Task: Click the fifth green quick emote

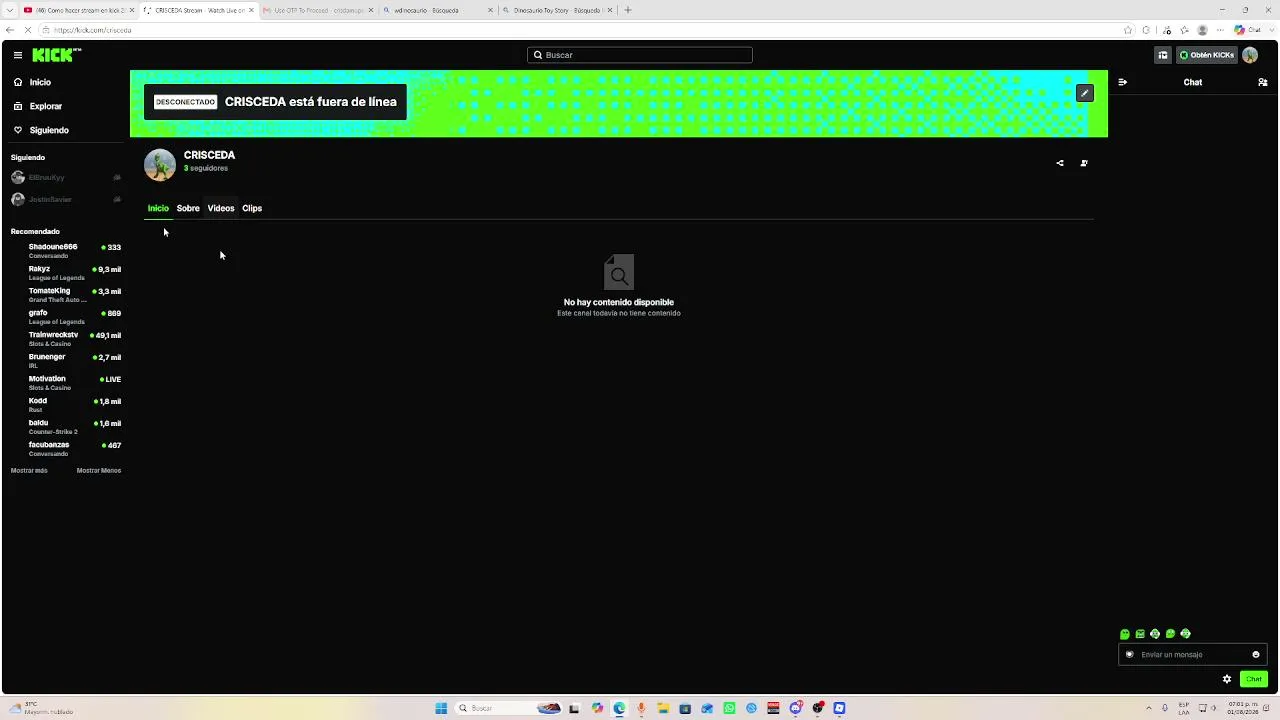Action: tap(1186, 634)
